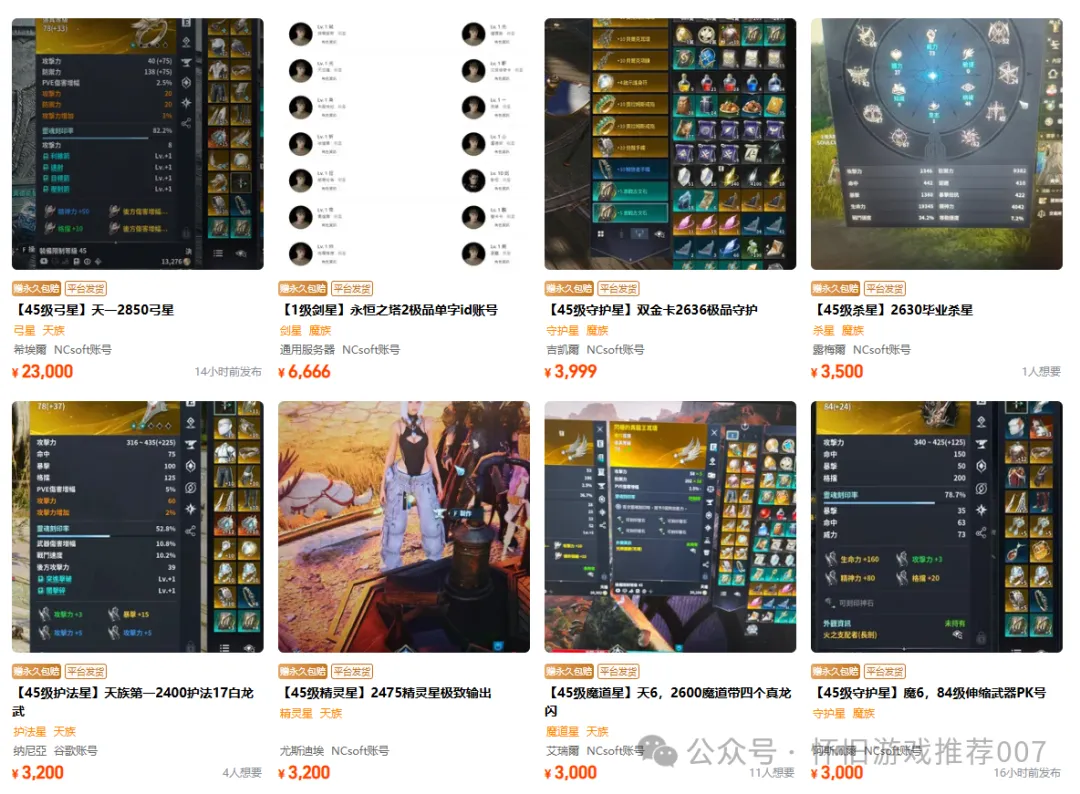Click the 赠永久包赔 badge under the 魔道星 listing

[x=569, y=671]
